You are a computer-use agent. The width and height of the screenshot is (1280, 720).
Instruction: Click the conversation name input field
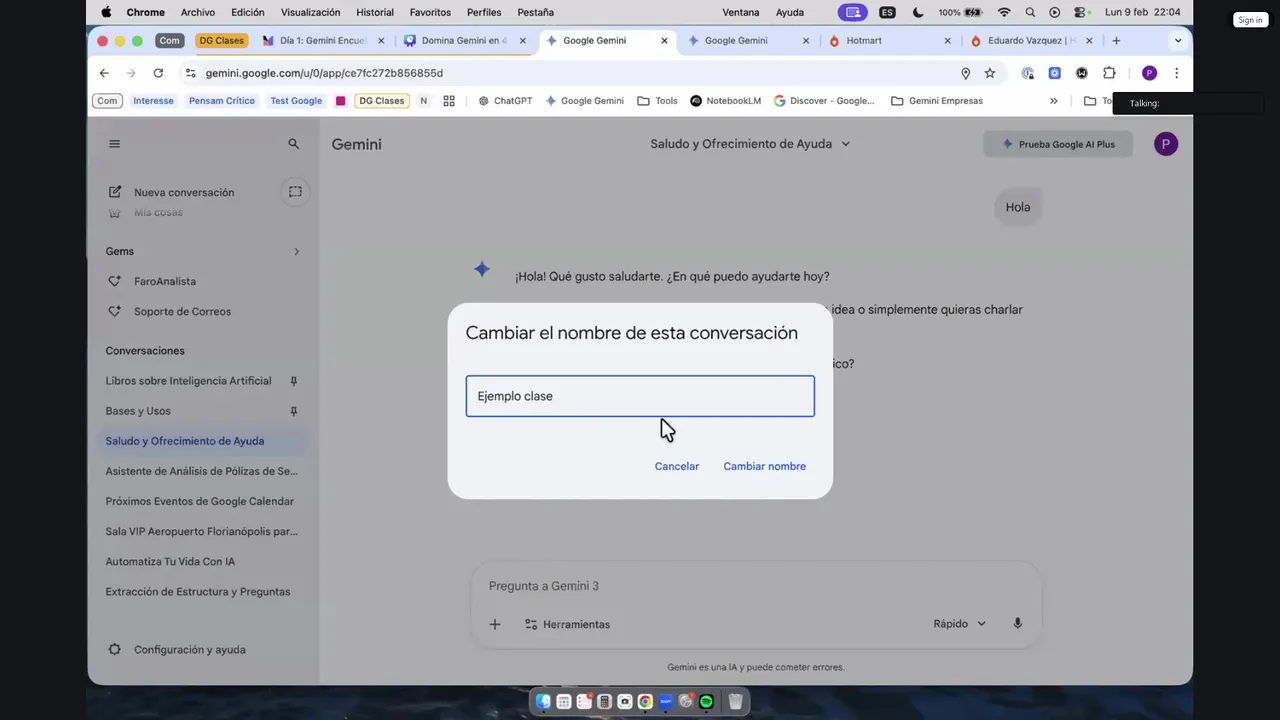tap(640, 396)
